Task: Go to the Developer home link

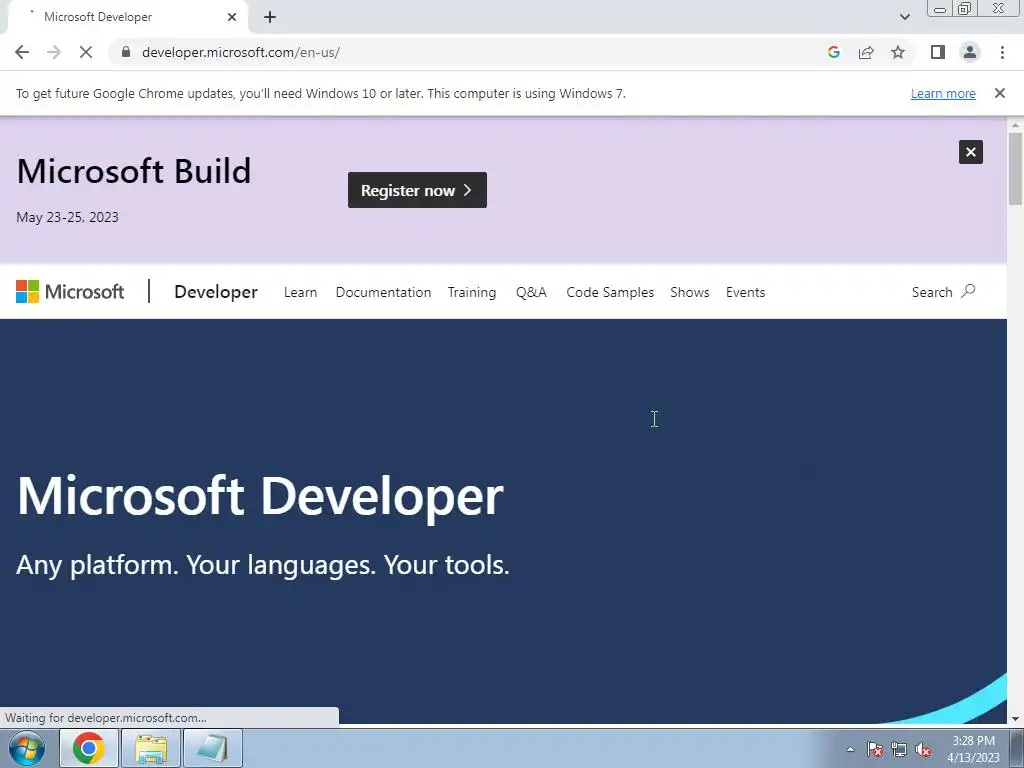Action: click(x=216, y=292)
